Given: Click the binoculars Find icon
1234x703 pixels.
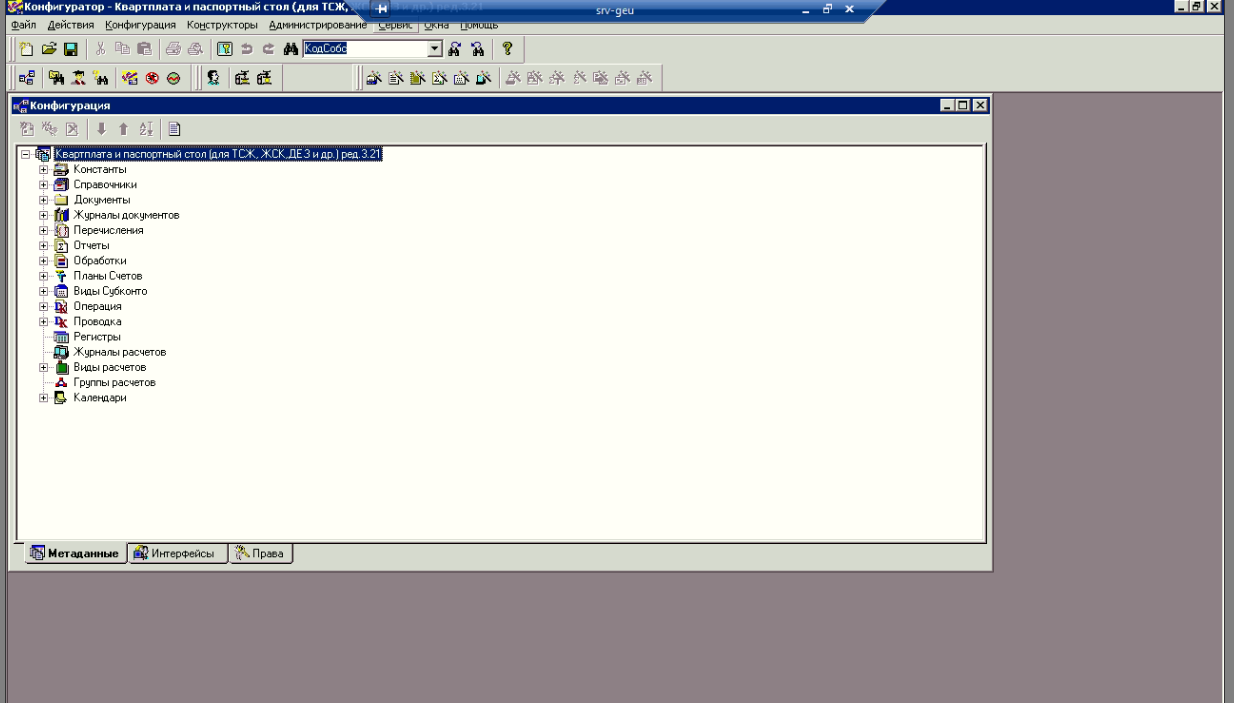Looking at the screenshot, I should [x=292, y=48].
